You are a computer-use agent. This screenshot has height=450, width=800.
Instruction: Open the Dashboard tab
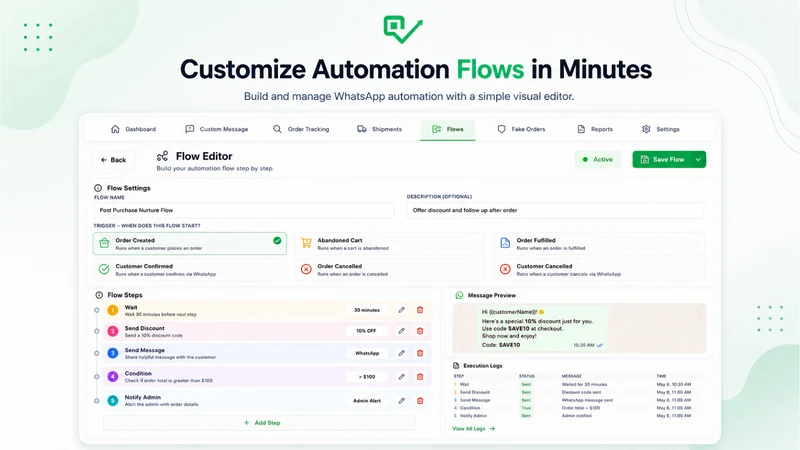tap(133, 129)
